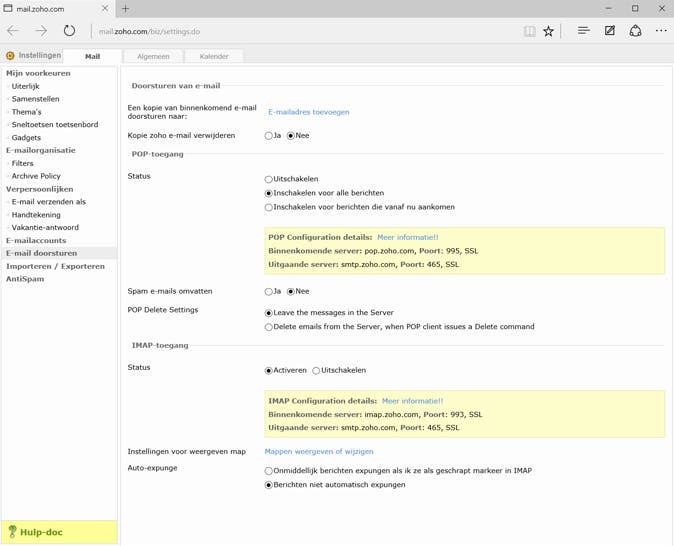
Task: Open the Edge hub icon
Action: click(583, 31)
